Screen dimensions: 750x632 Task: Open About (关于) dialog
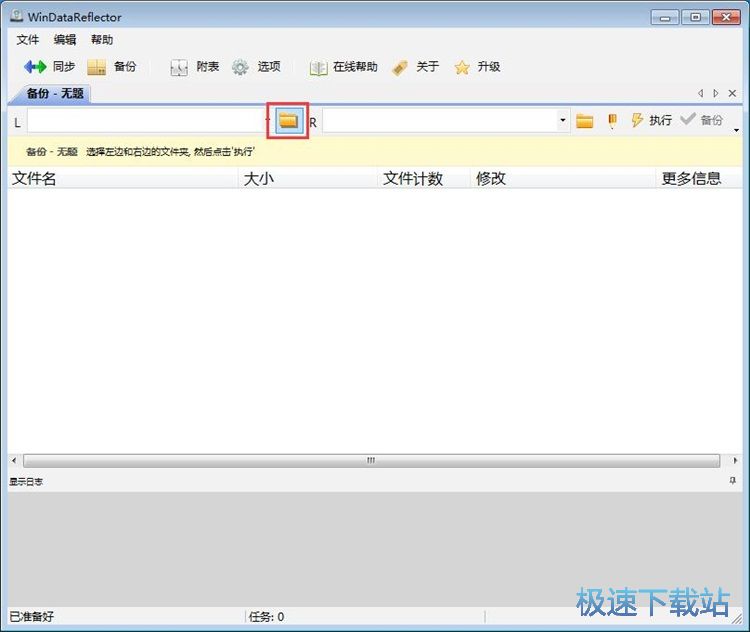[415, 67]
